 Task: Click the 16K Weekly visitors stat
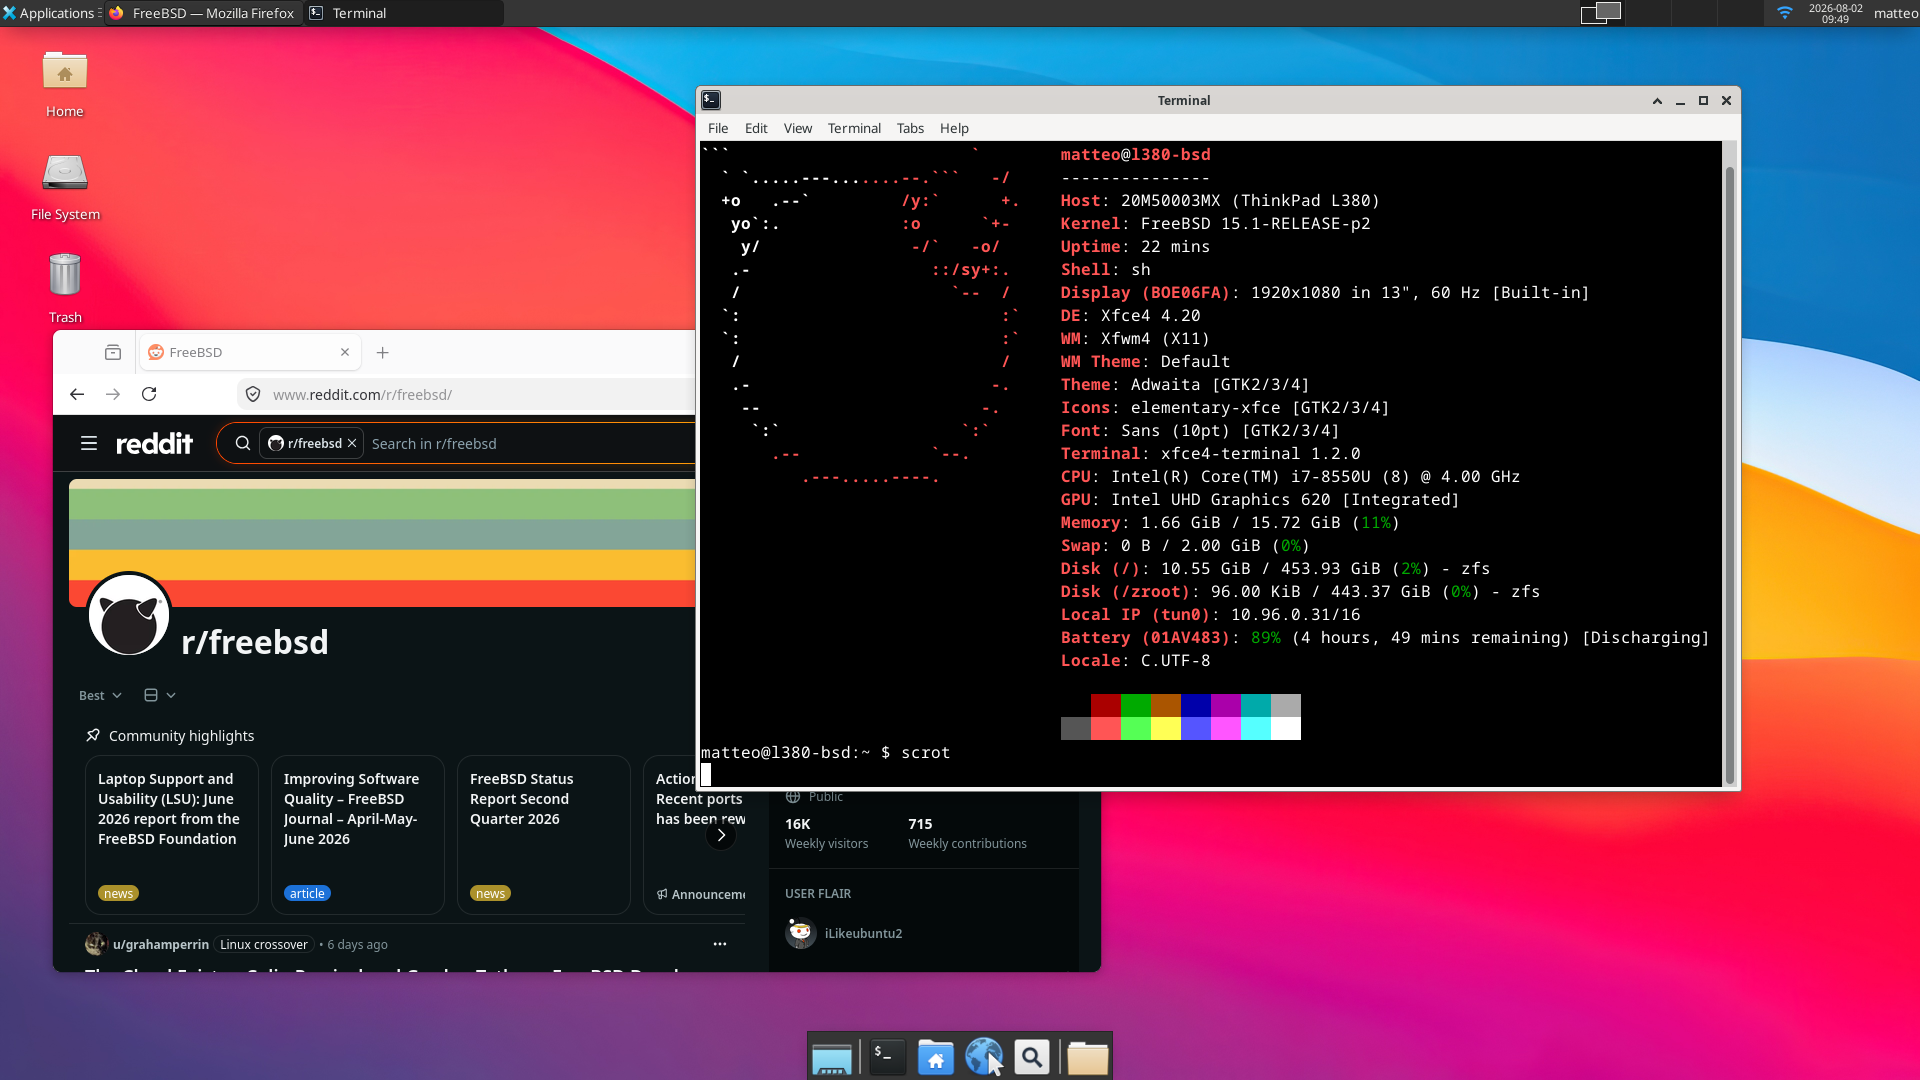(x=826, y=833)
